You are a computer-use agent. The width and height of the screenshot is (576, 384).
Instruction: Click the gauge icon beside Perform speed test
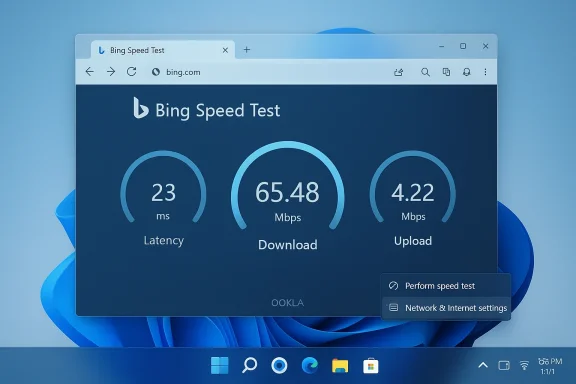point(393,286)
